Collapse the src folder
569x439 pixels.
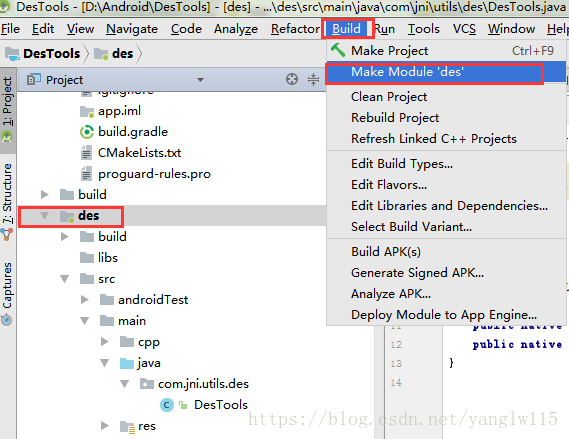65,279
